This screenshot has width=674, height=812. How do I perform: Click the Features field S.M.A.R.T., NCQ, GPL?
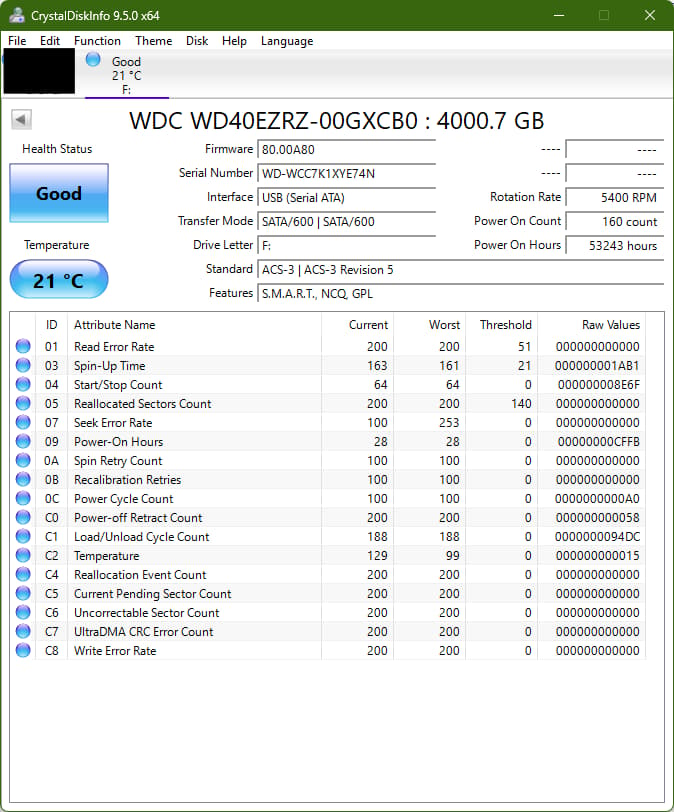pos(460,294)
